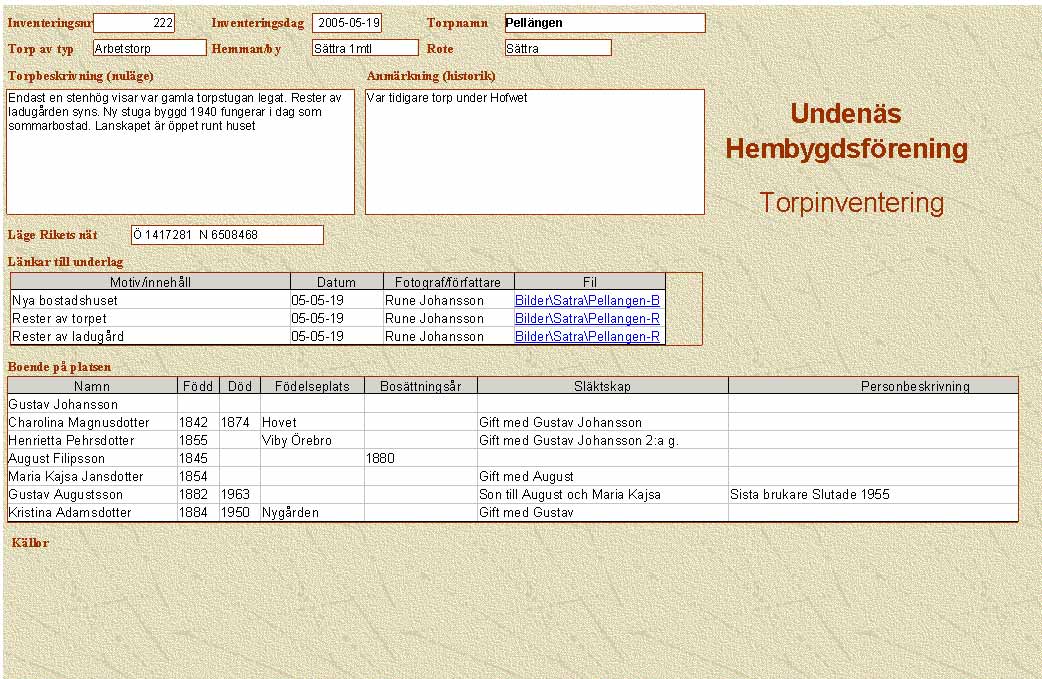Focus the Torp av typ field
Image resolution: width=1042 pixels, height=679 pixels.
click(148, 47)
